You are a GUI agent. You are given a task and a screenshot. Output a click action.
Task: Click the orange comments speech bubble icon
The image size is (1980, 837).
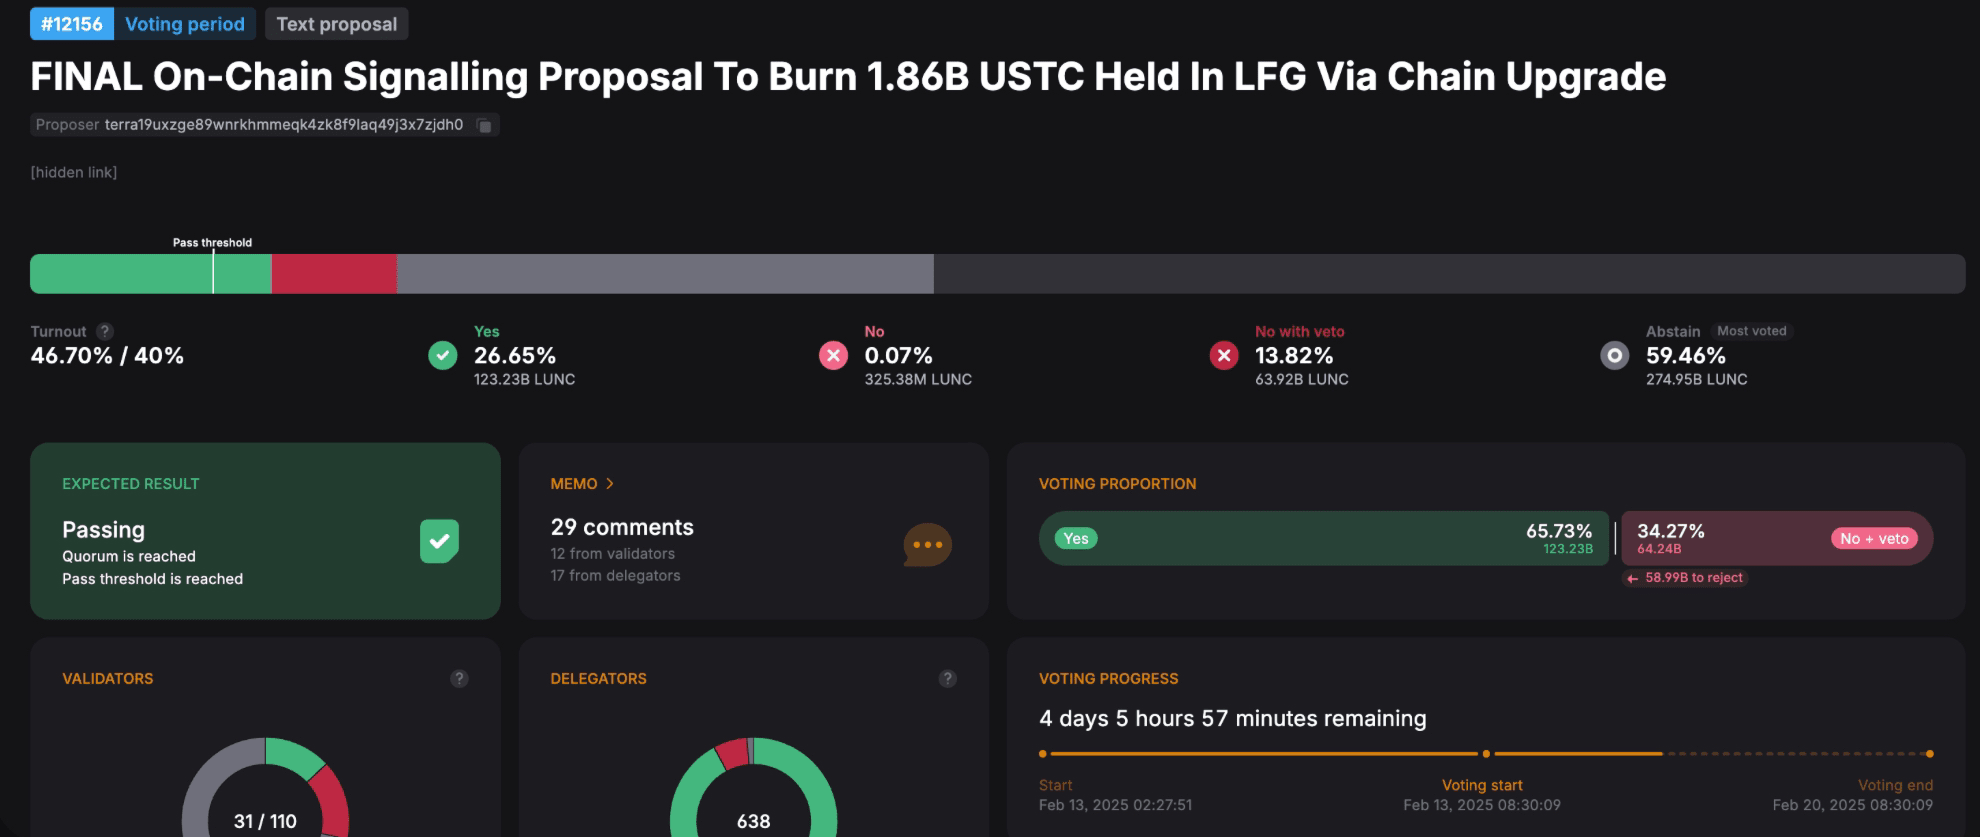pyautogui.click(x=927, y=545)
